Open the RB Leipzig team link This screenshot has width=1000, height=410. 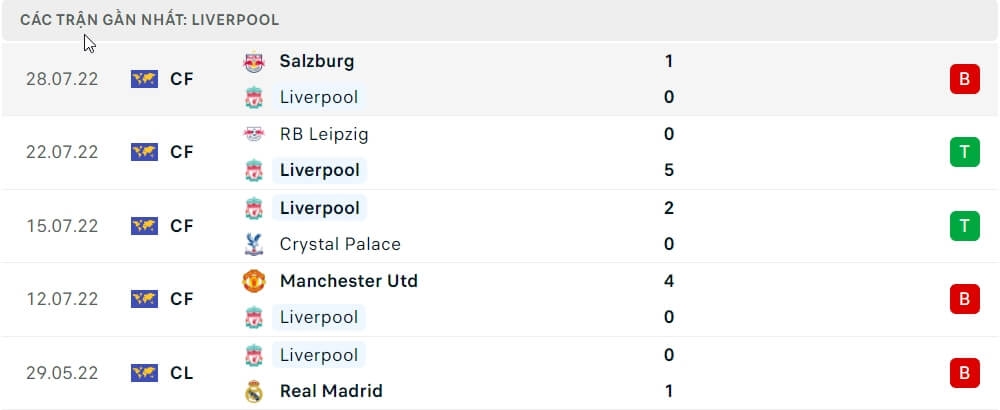(326, 134)
